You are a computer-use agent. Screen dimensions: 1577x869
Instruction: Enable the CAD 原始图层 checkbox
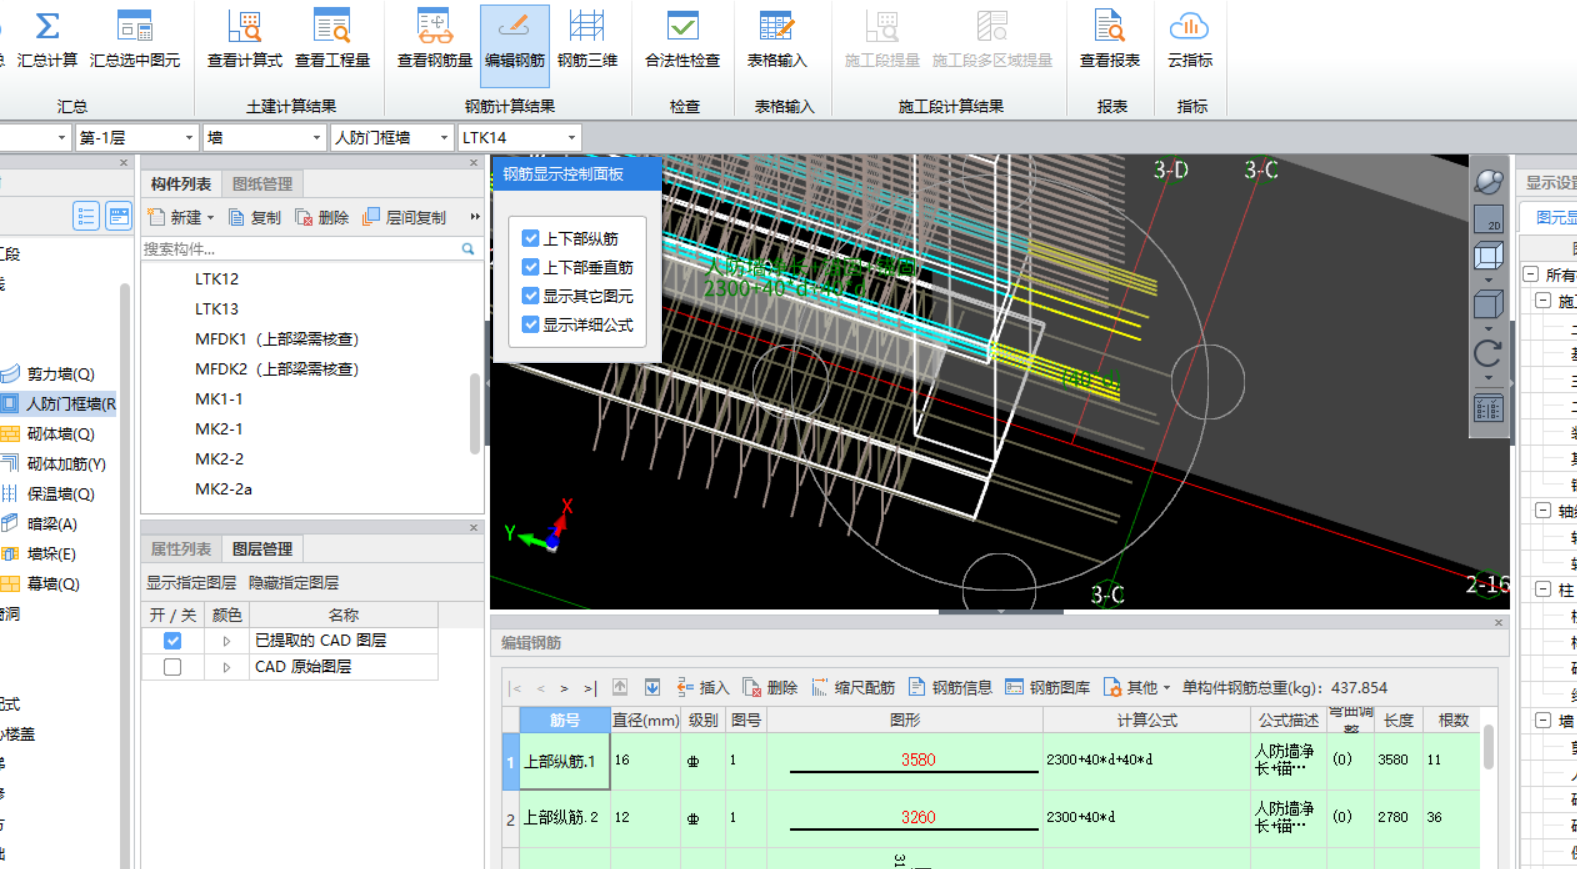[x=173, y=667]
